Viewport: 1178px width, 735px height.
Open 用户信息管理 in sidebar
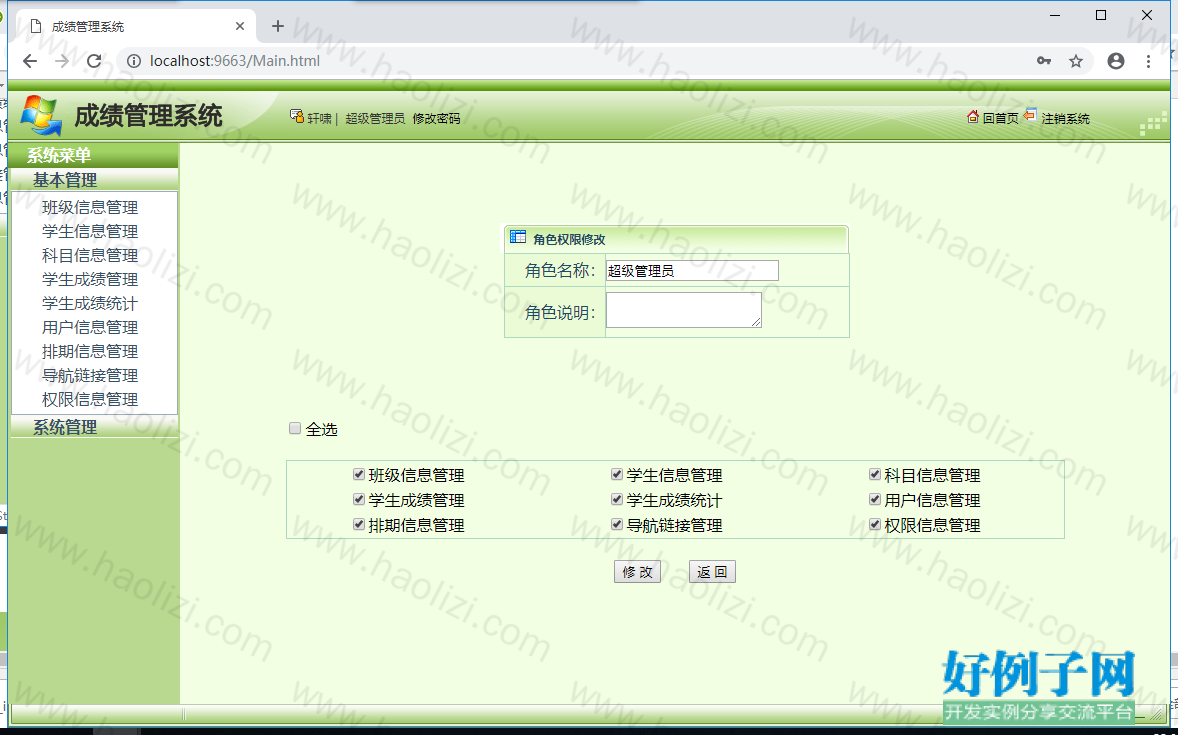tap(90, 328)
